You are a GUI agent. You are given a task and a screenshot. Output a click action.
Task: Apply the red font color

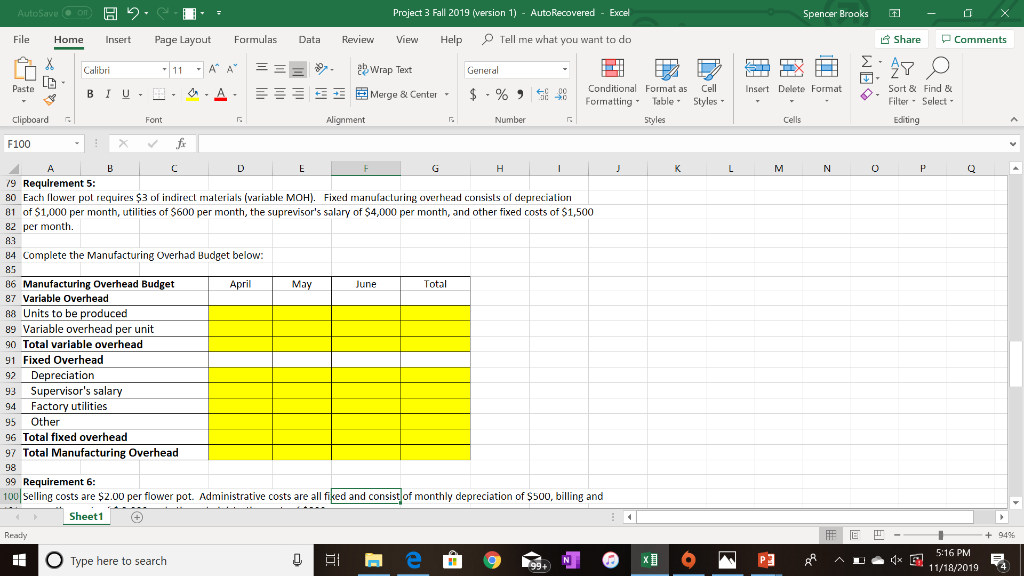(221, 95)
